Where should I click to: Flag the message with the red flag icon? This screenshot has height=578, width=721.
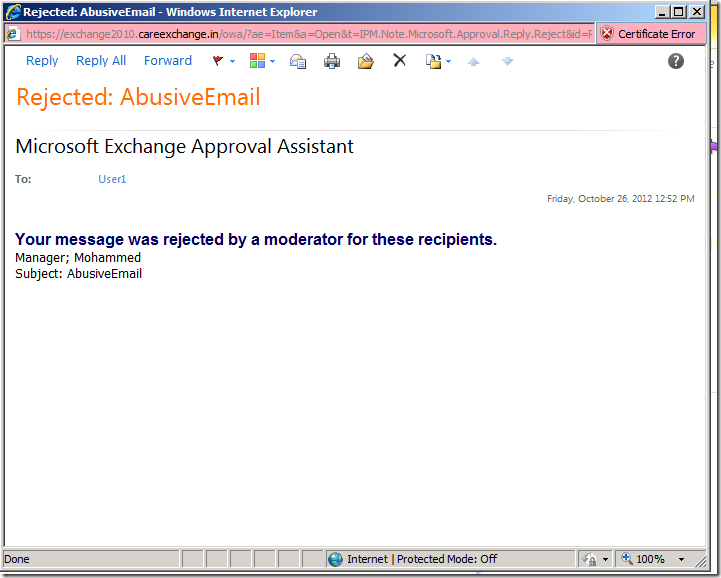click(217, 61)
